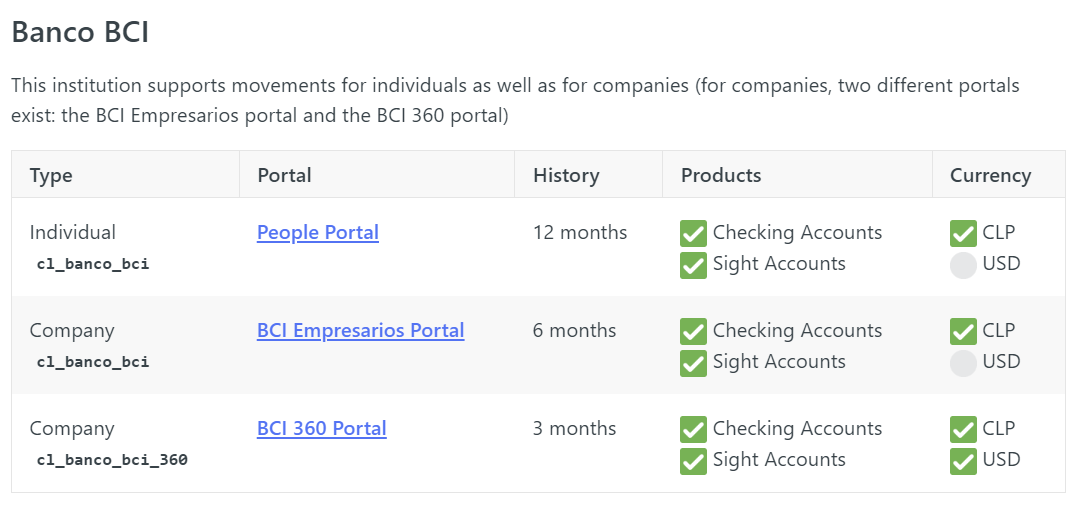Click Sight Accounts checkmark for BCI 360

[x=693, y=461]
